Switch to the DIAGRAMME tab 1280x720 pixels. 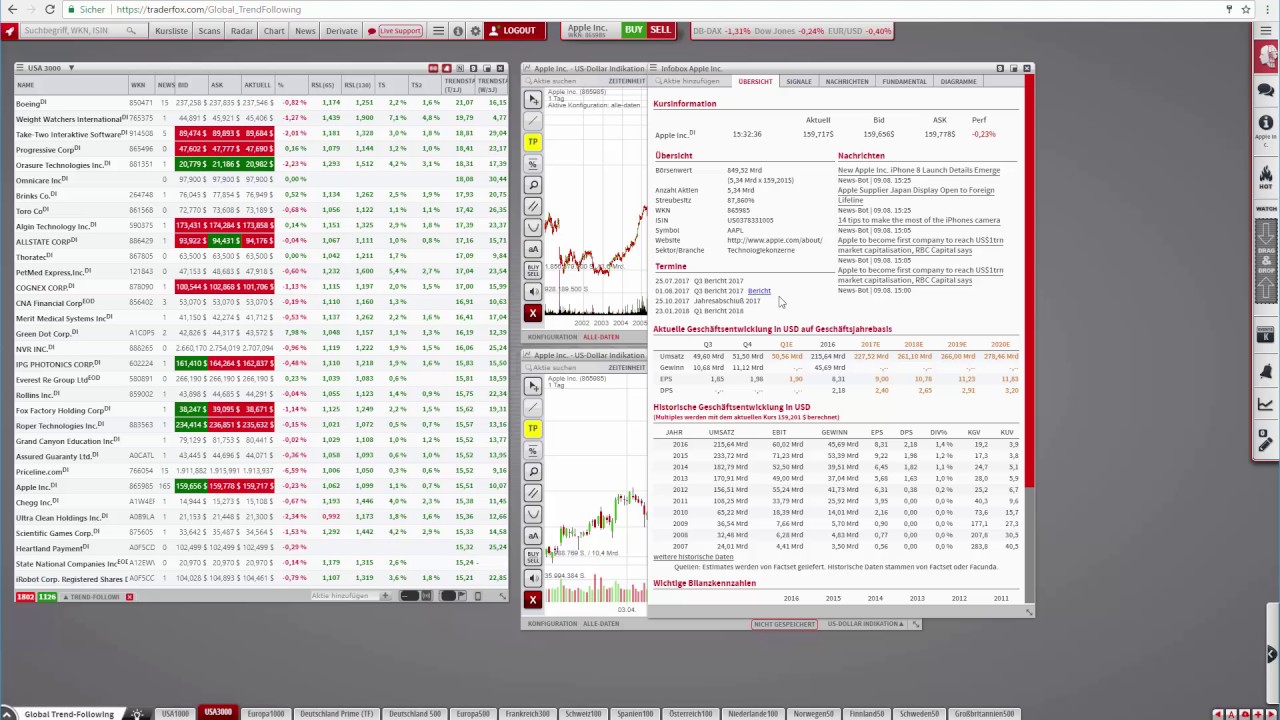pyautogui.click(x=958, y=81)
